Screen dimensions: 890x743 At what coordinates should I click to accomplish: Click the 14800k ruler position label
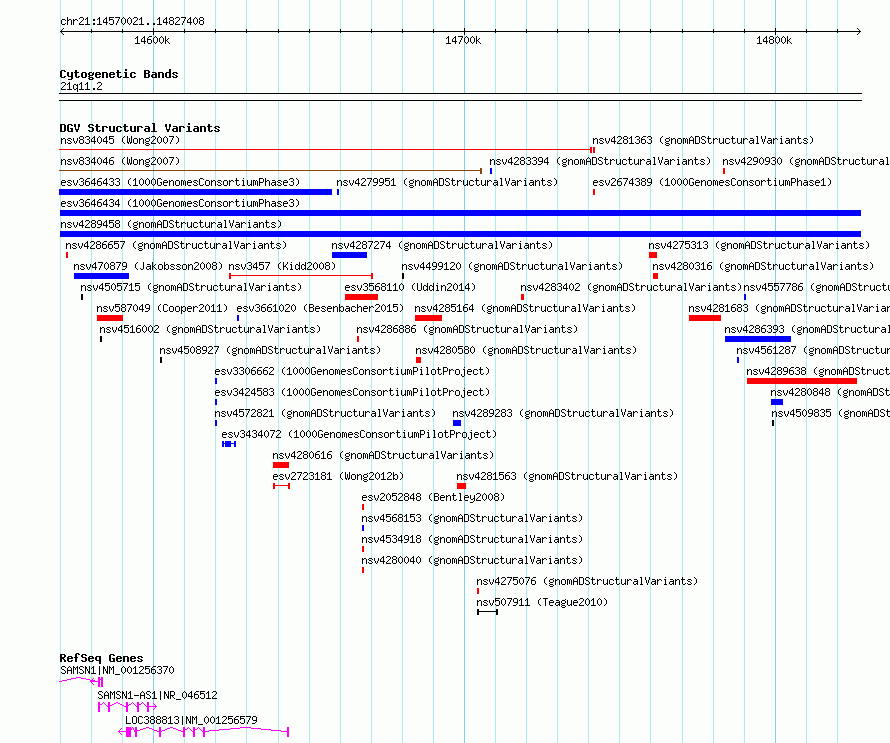(x=774, y=40)
